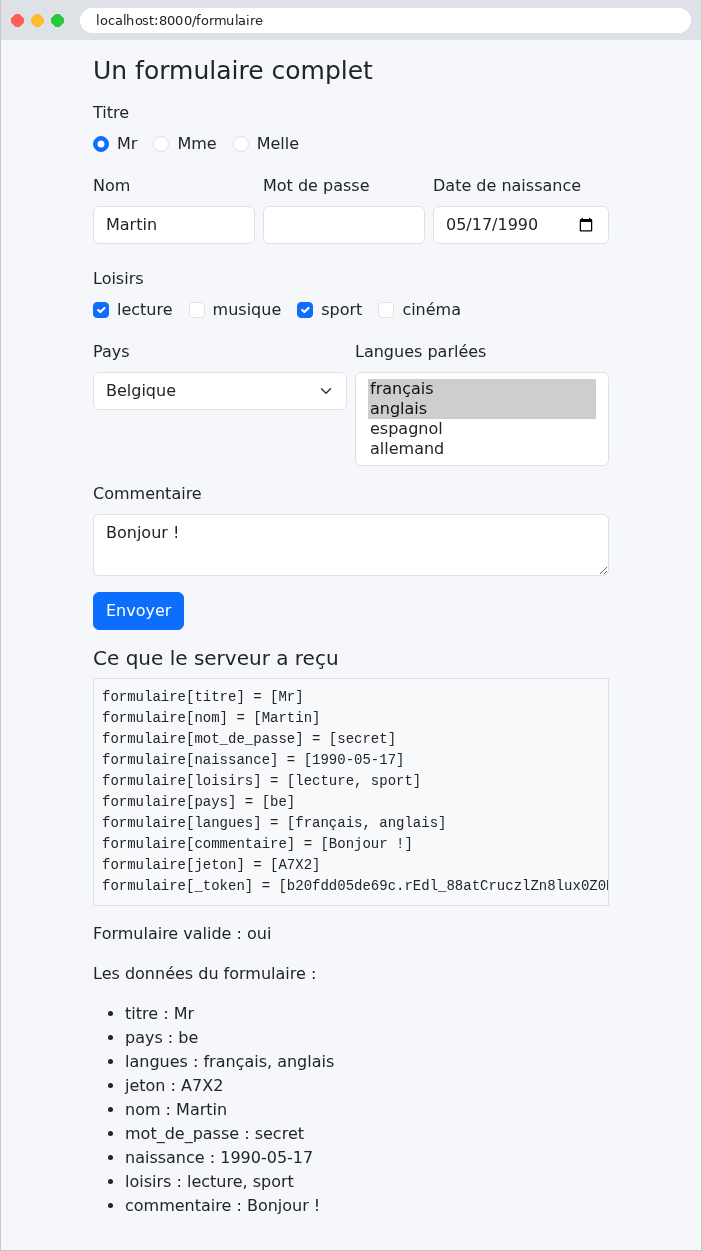Click list item 'mot_de_passe : secret'
This screenshot has width=702, height=1251.
(x=214, y=1134)
